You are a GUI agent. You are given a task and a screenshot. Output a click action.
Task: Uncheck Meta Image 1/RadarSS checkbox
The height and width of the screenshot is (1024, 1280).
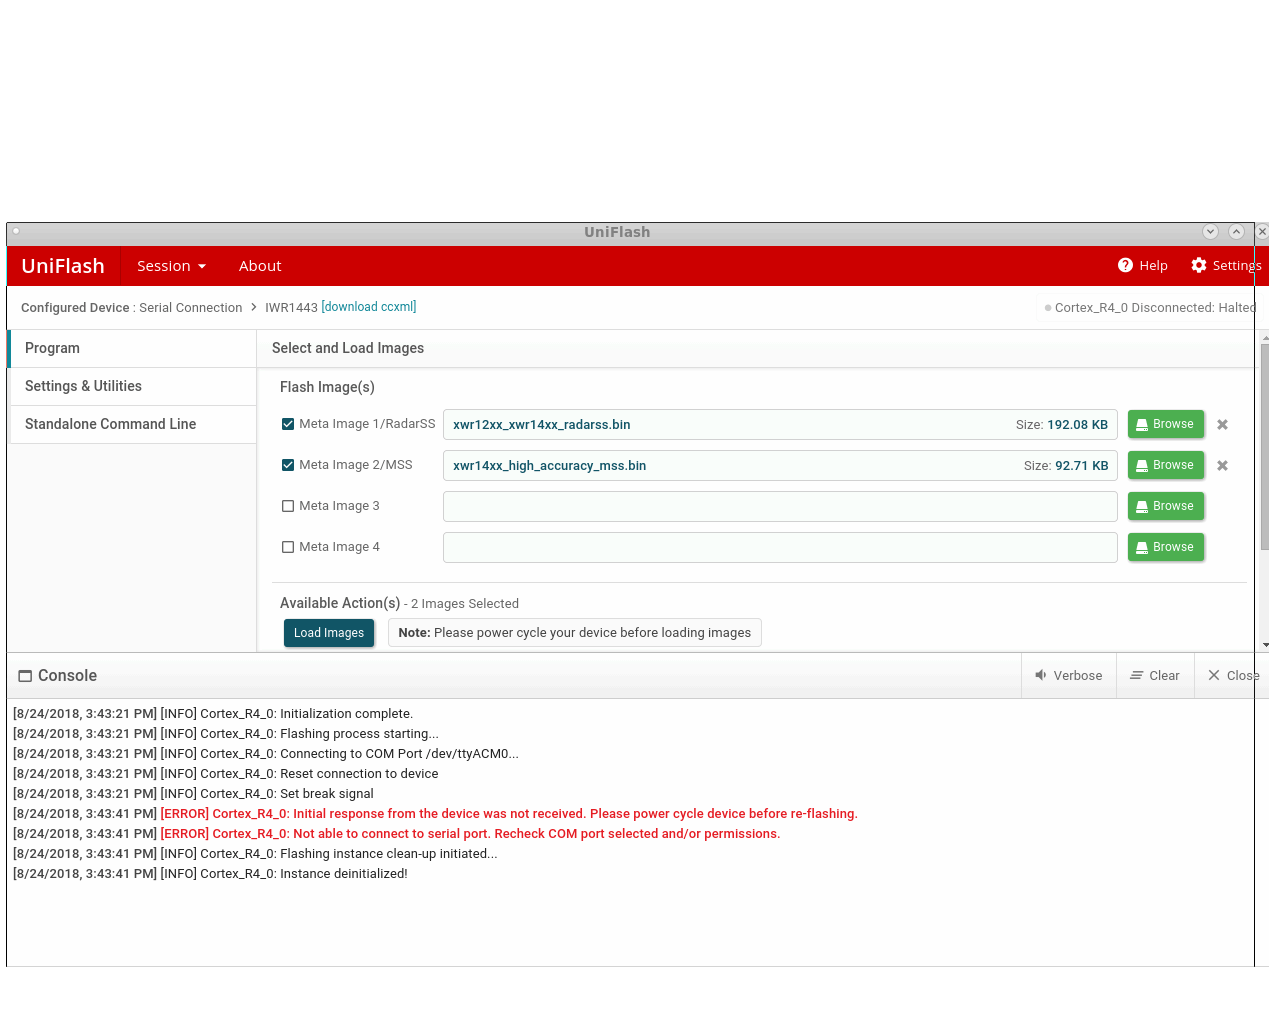(x=288, y=424)
